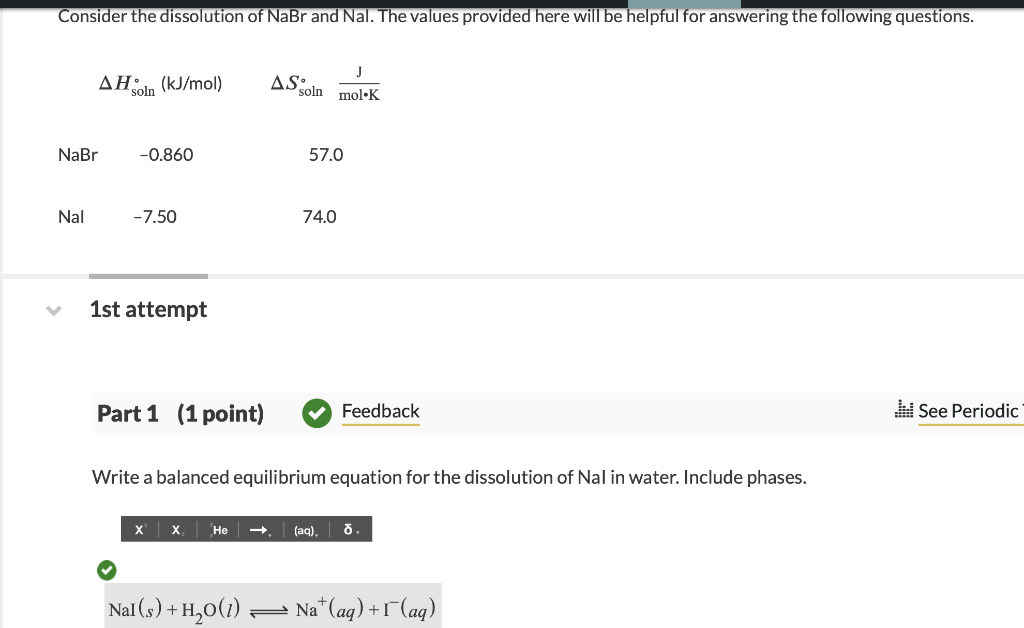Select the NaI equilibrium equation answer box
Viewport: 1024px width, 628px height.
[x=273, y=605]
